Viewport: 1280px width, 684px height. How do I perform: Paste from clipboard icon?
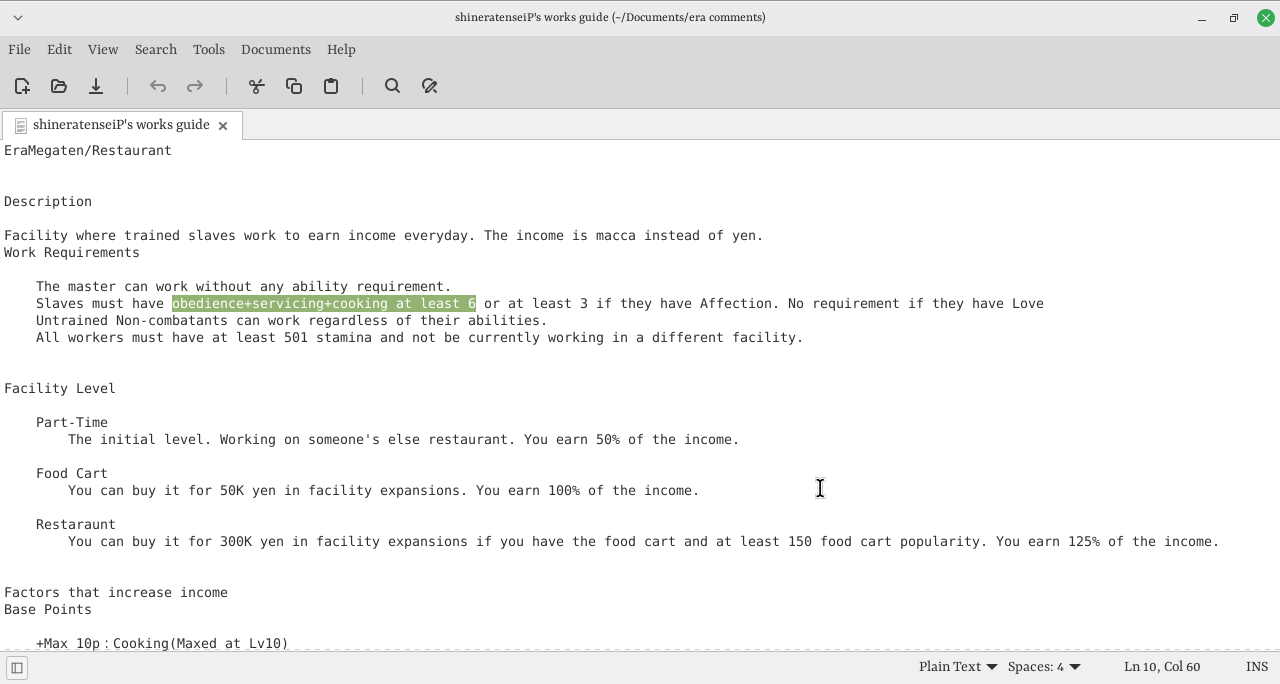(331, 86)
